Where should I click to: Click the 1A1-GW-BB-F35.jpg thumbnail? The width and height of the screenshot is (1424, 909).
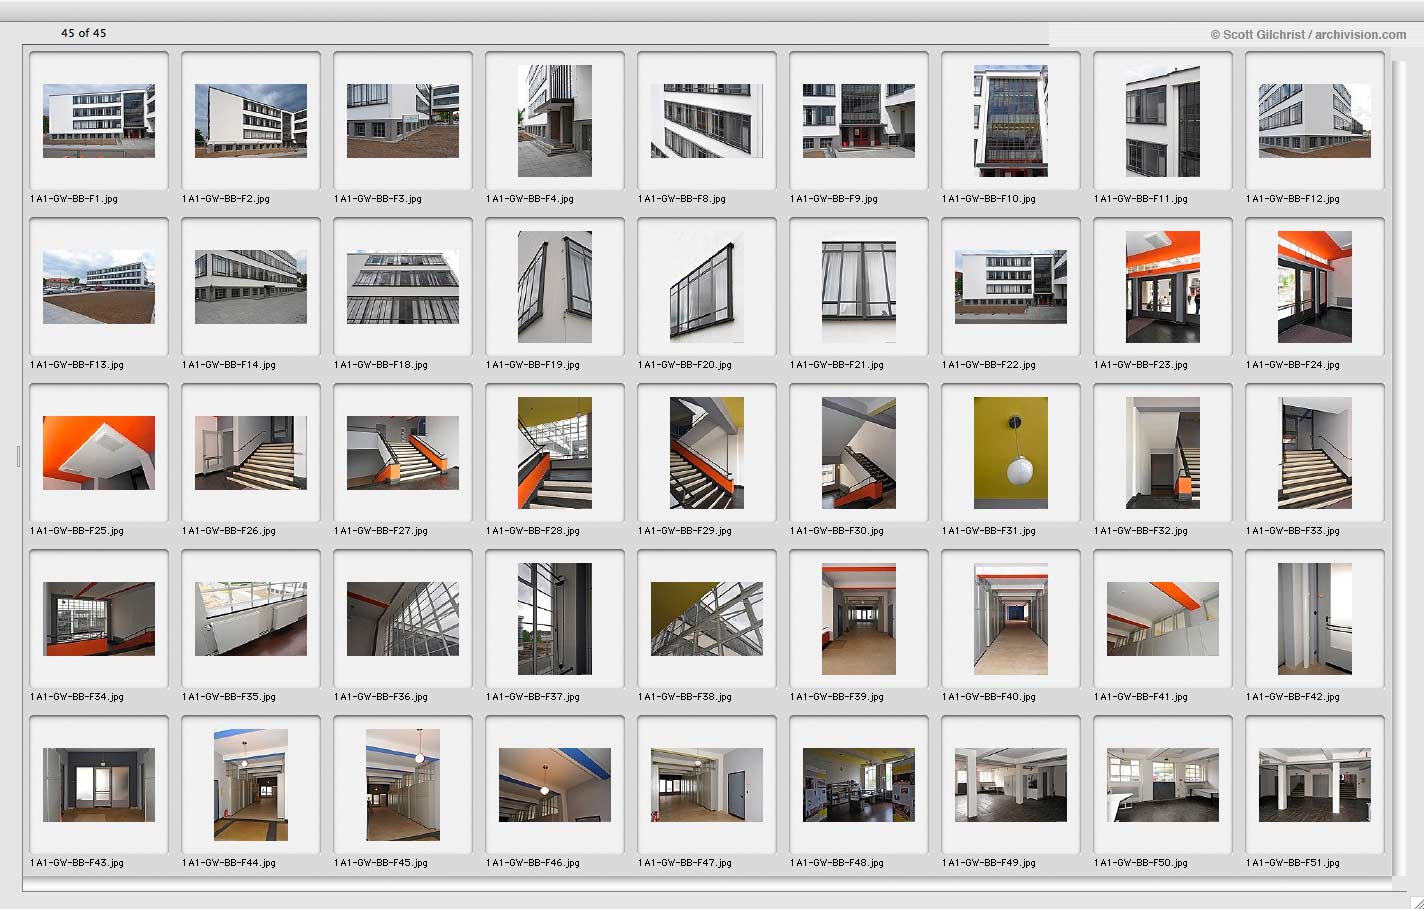click(x=251, y=619)
